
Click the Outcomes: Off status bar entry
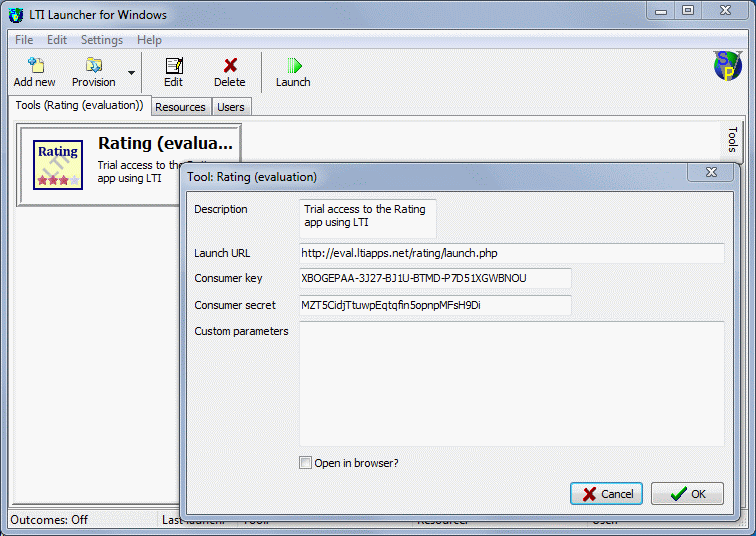[49, 520]
